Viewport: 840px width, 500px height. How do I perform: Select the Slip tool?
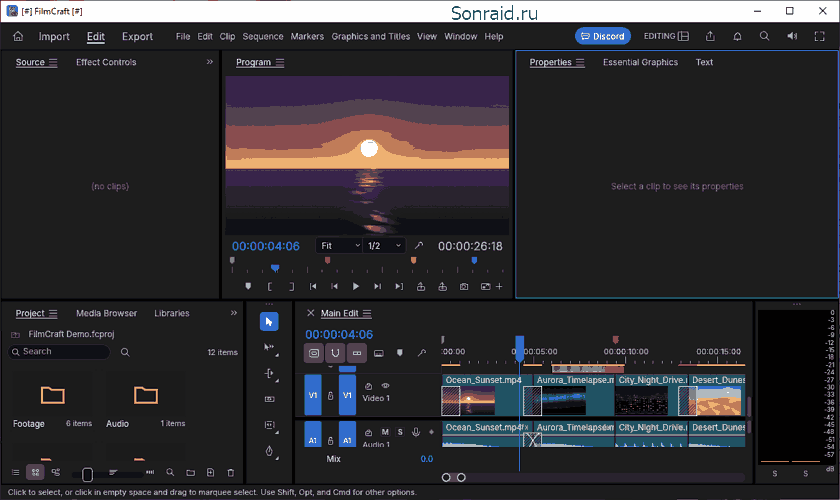click(269, 425)
